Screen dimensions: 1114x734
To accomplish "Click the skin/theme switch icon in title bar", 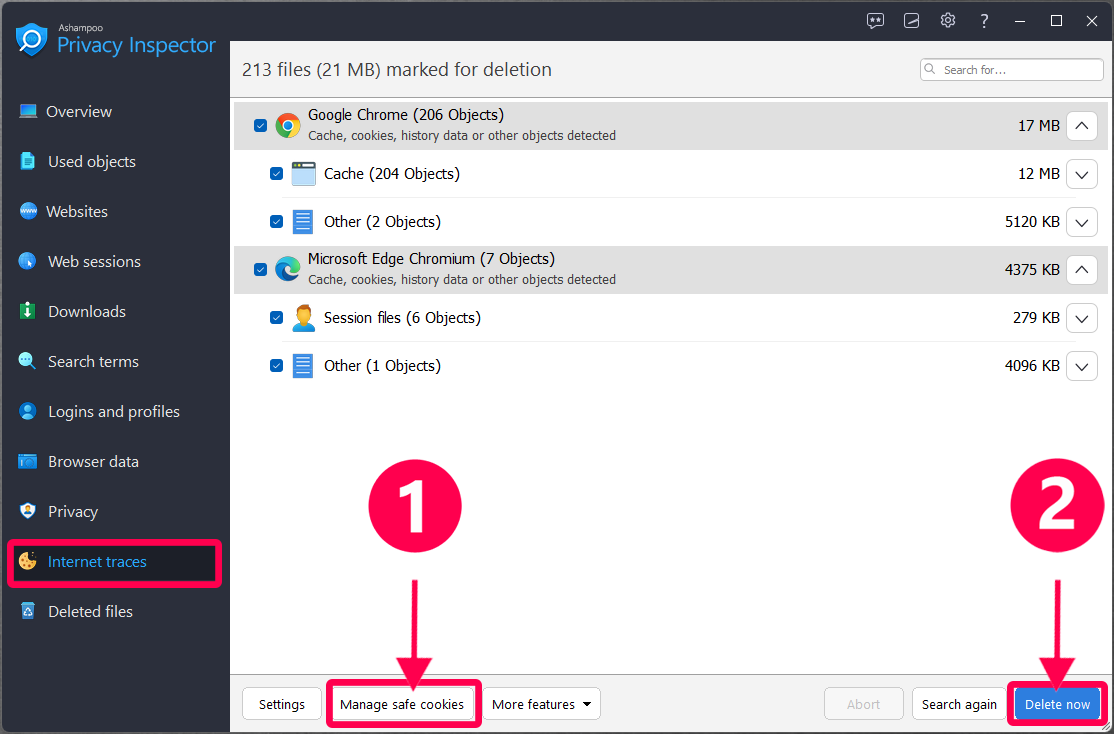I will (x=912, y=21).
